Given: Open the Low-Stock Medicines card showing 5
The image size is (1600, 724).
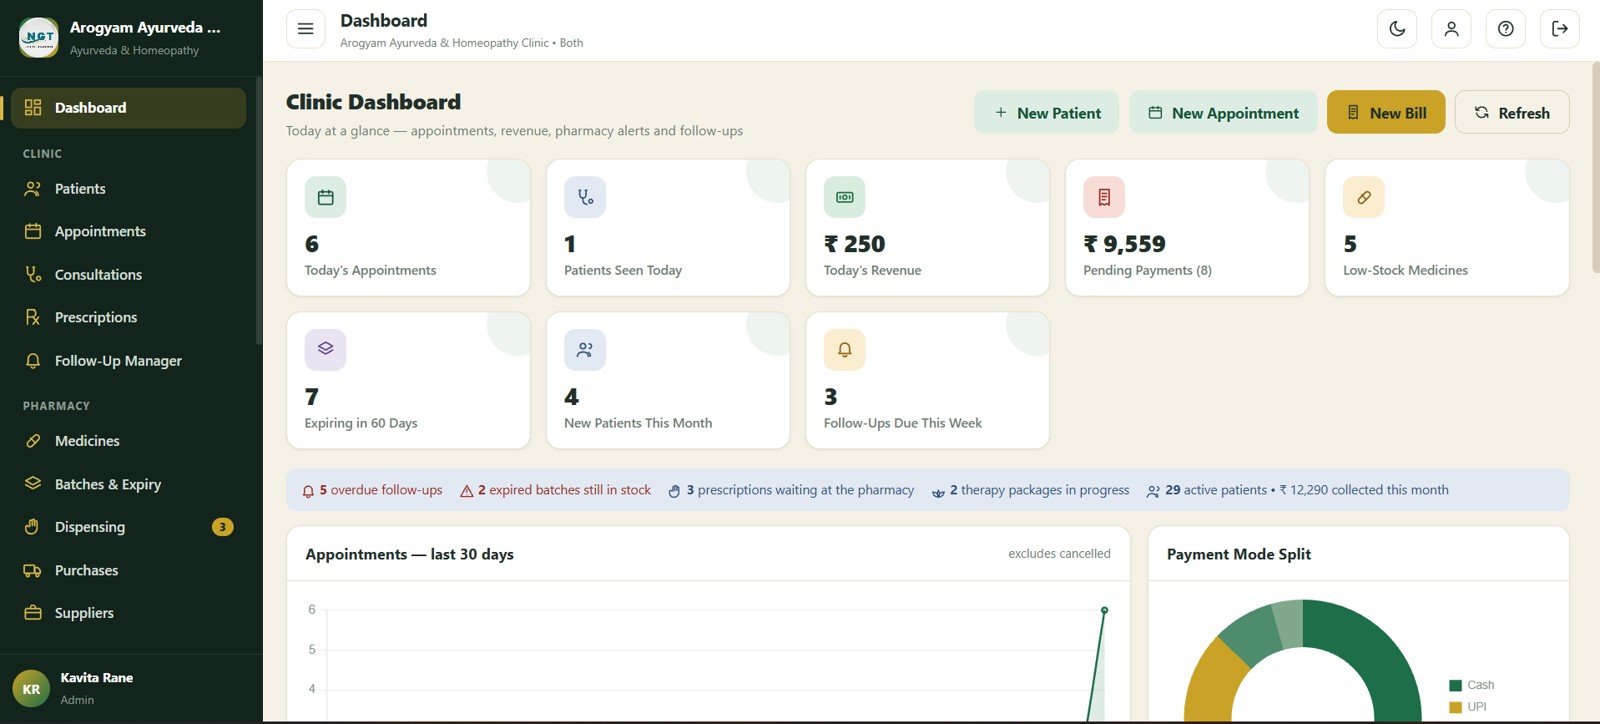Looking at the screenshot, I should (1447, 227).
